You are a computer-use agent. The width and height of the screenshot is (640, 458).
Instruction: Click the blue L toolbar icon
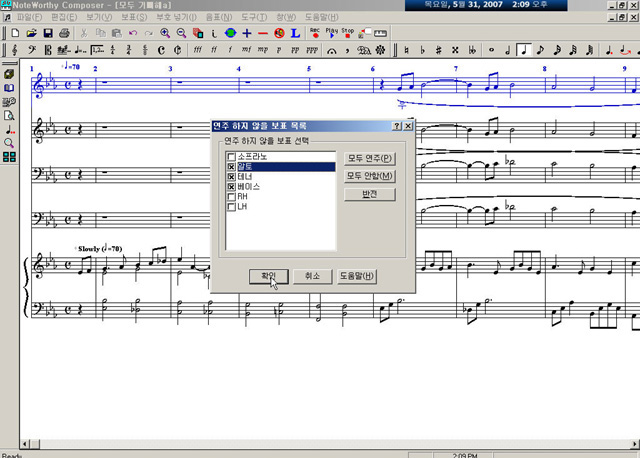(296, 33)
